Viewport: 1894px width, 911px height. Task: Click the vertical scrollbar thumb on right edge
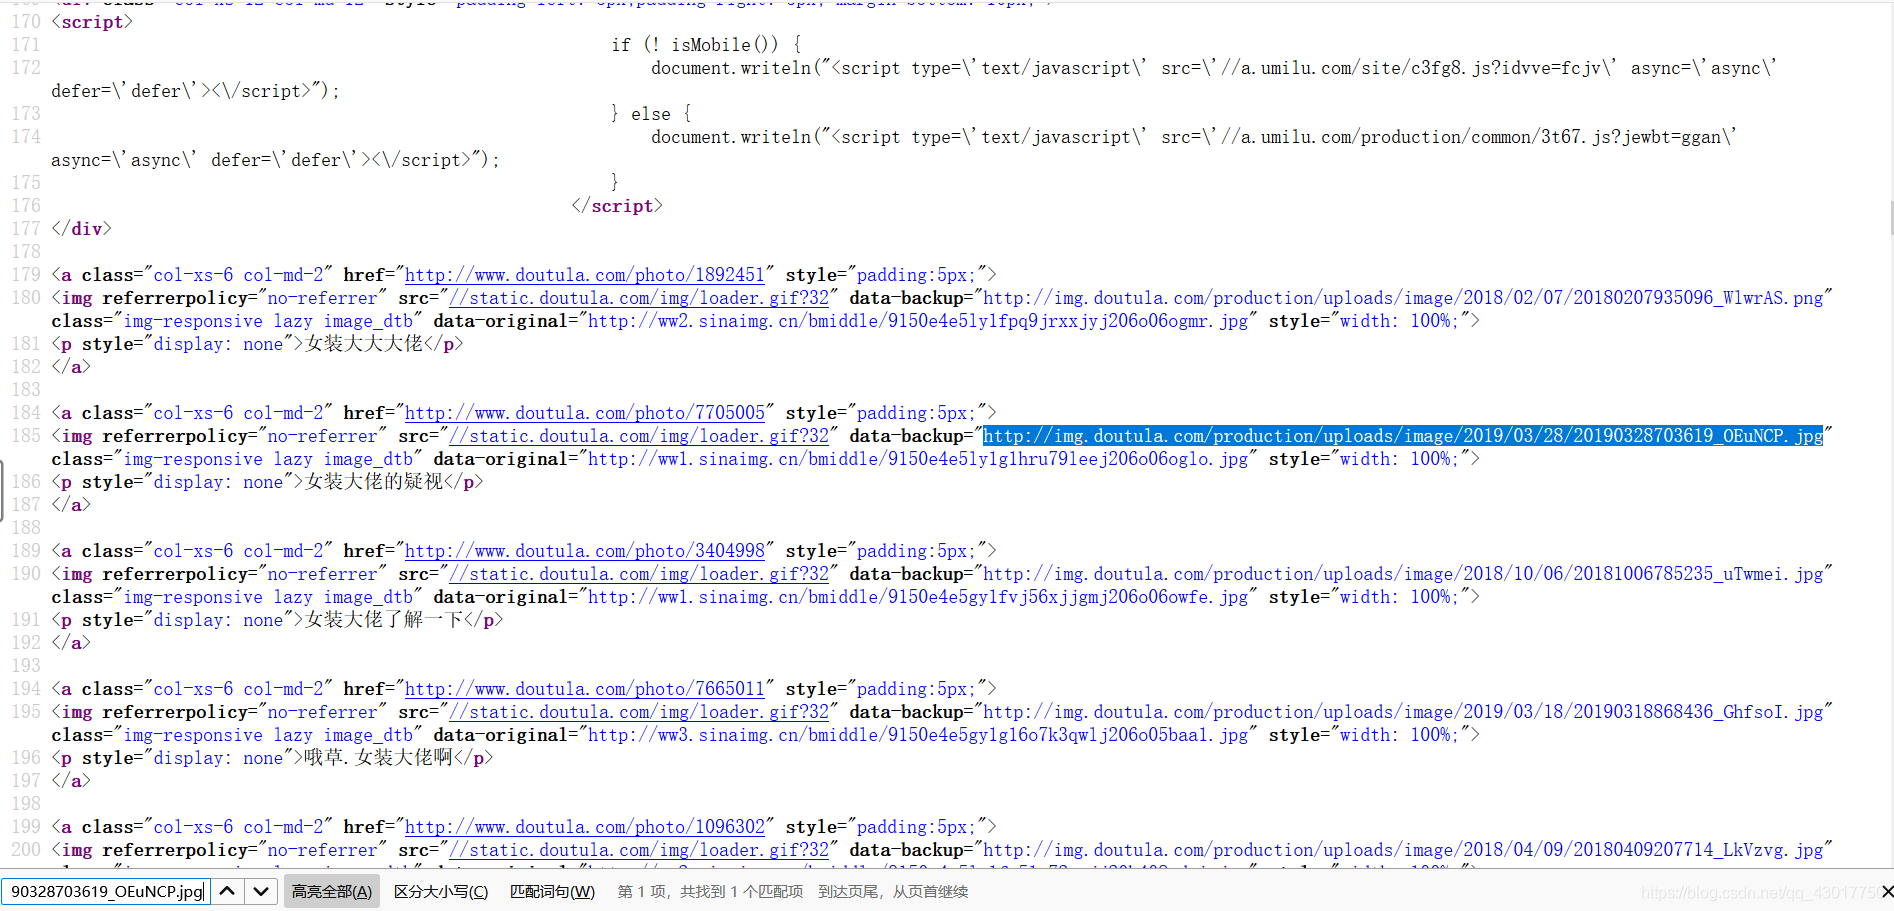pos(1890,217)
